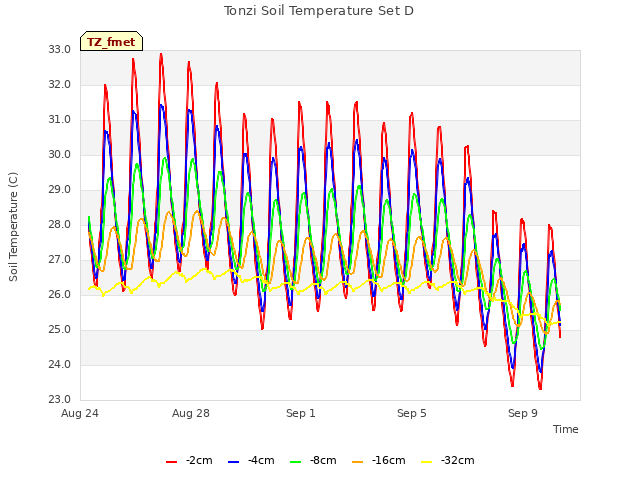Screen dimensions: 640x480
Task: Click the 24.0 y-axis tick label
Action: 59,364
